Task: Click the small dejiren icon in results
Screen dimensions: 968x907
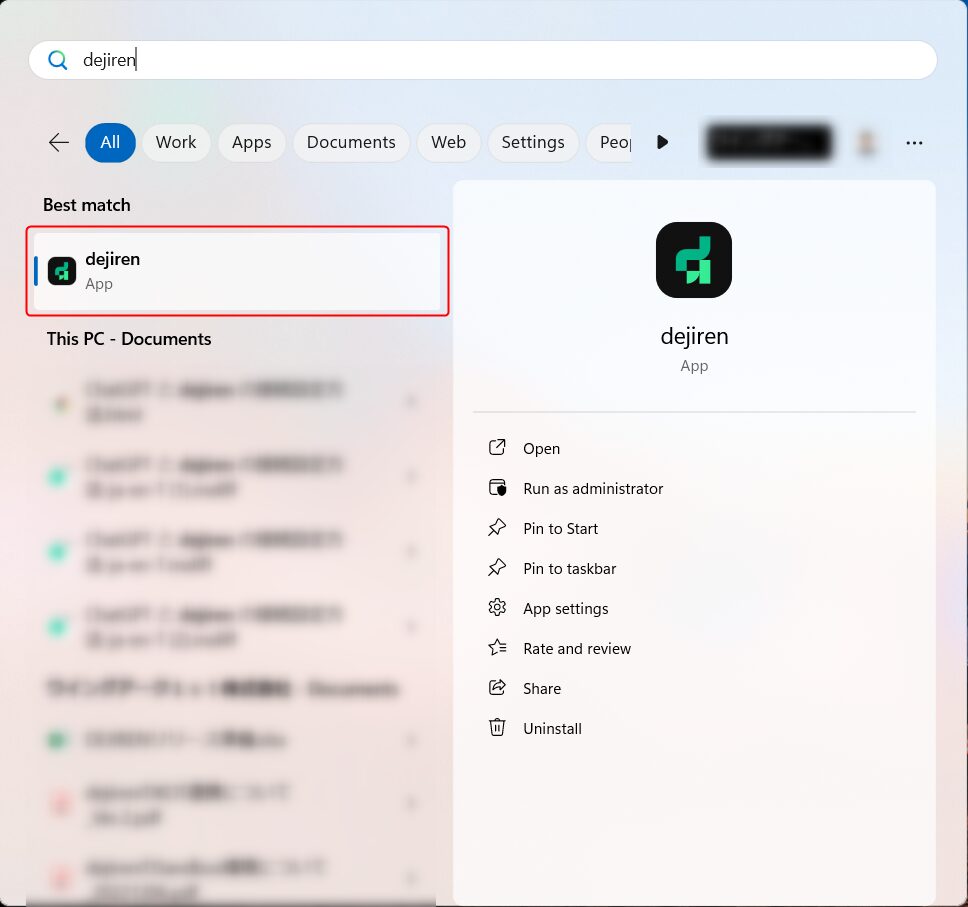Action: (62, 271)
